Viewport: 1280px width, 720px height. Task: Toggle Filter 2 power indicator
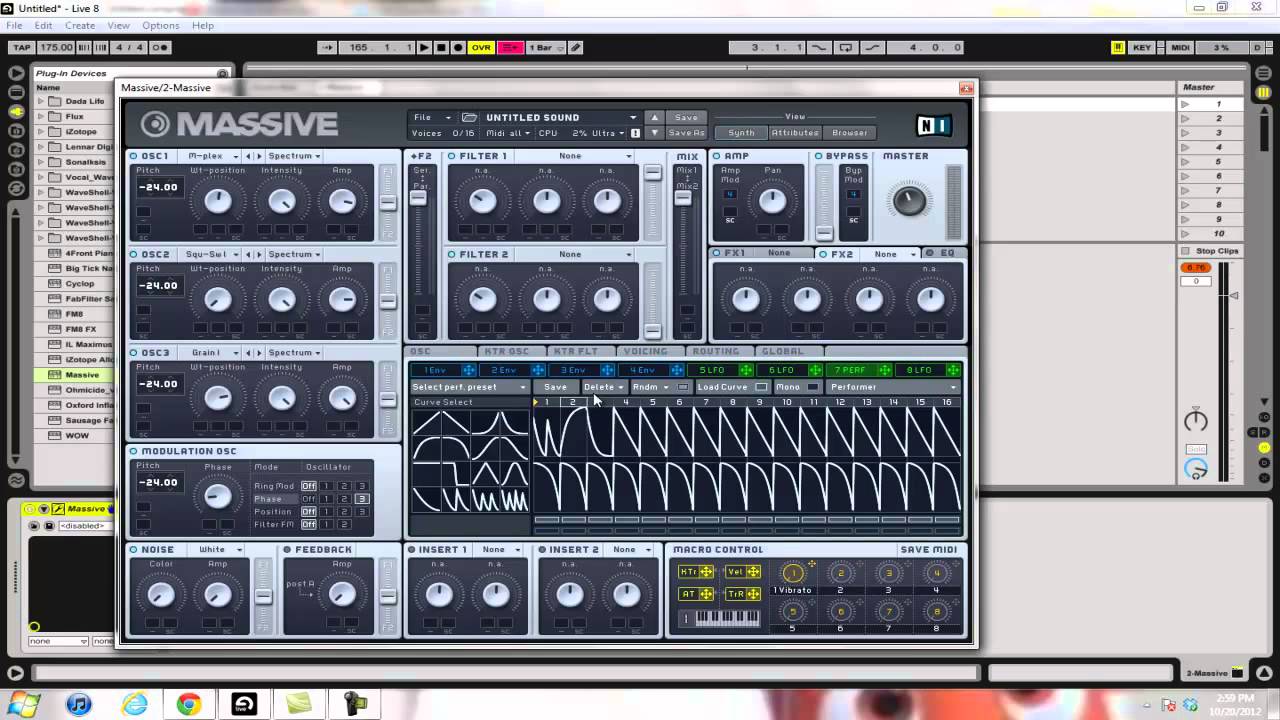click(x=452, y=254)
